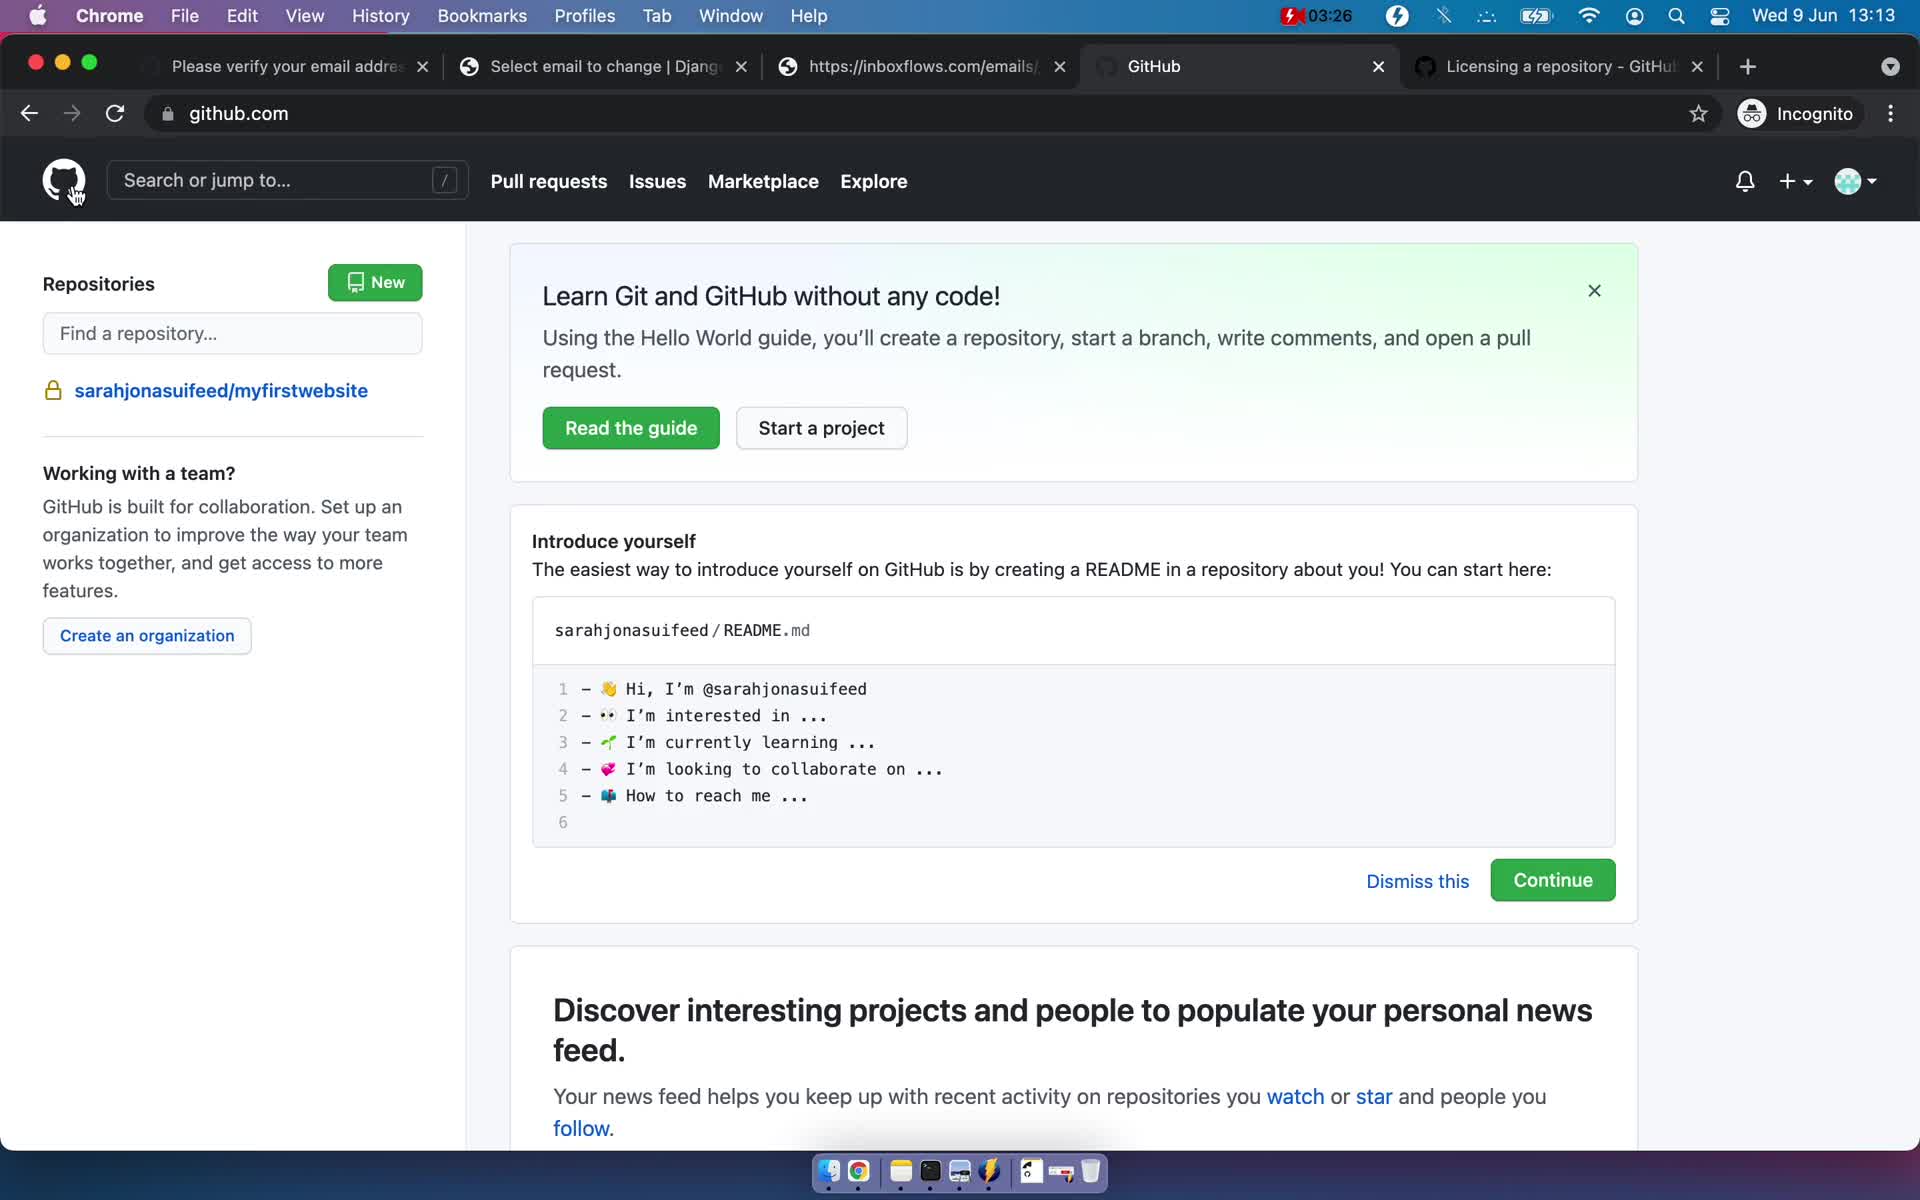
Task: Click the Bluetooth off icon
Action: point(1443,16)
